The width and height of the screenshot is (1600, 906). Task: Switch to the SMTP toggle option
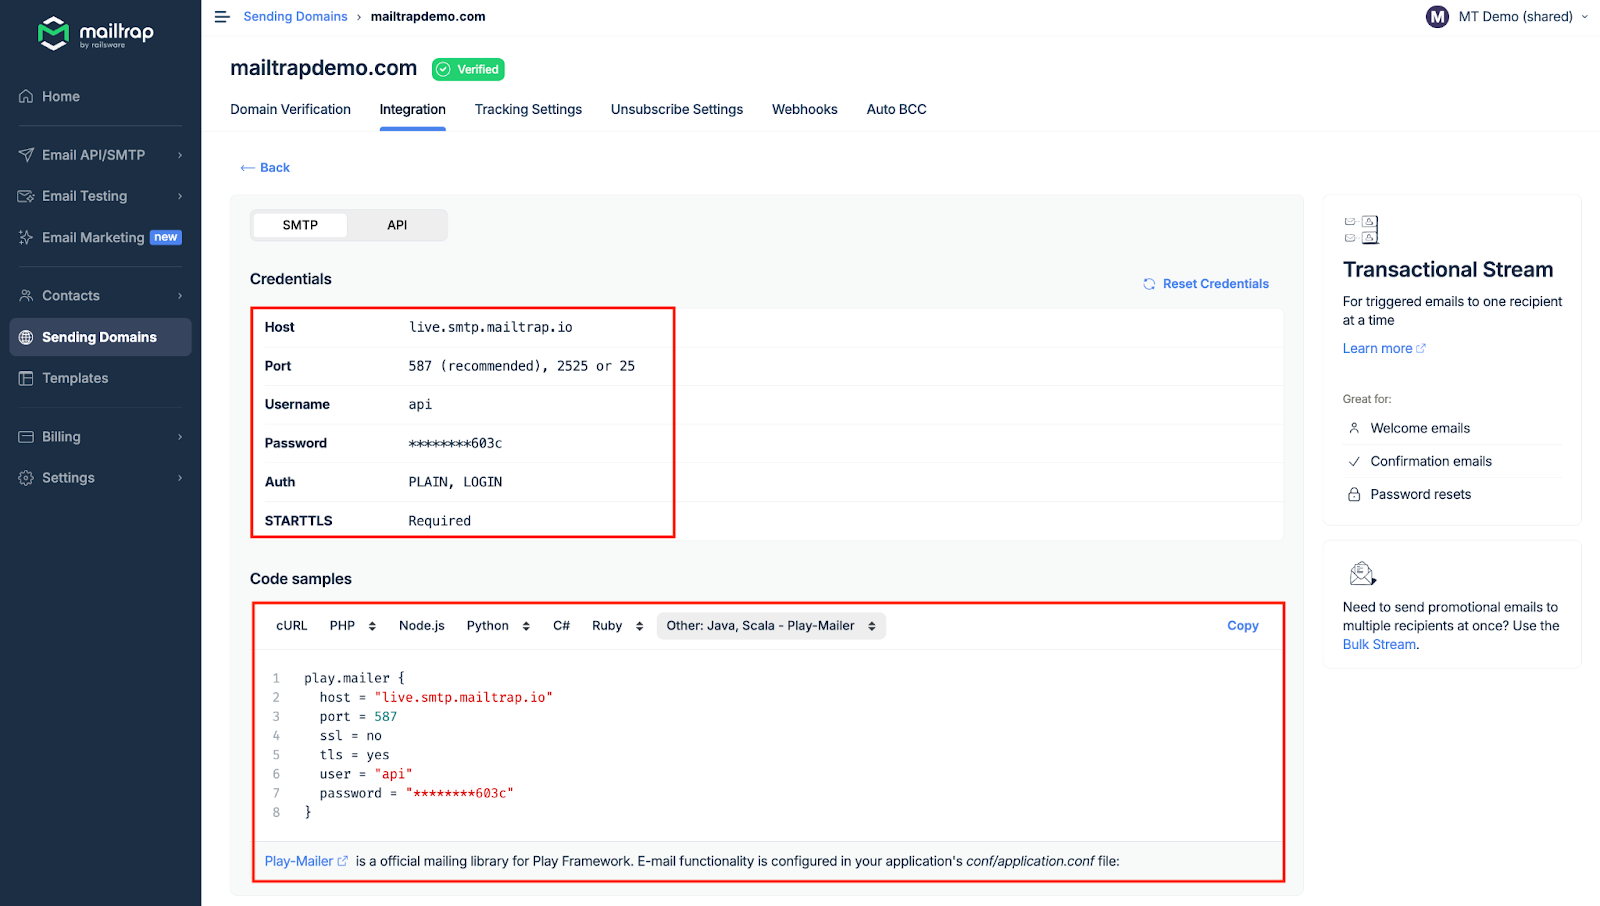pos(300,225)
